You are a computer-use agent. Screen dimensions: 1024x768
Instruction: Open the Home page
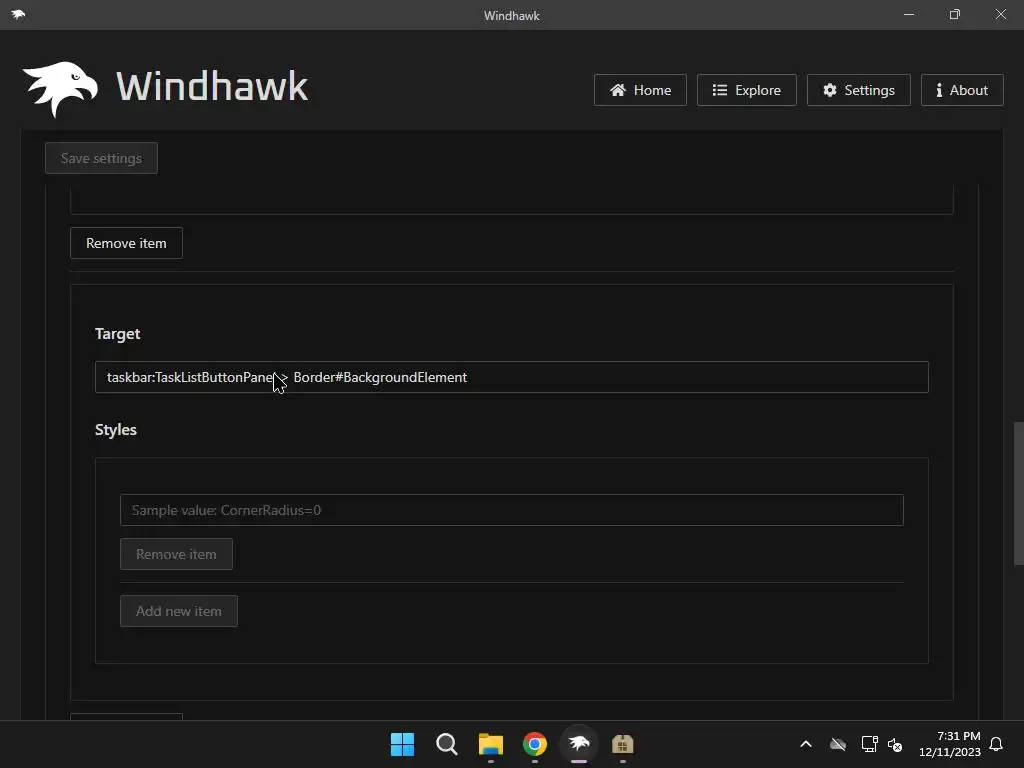point(640,90)
